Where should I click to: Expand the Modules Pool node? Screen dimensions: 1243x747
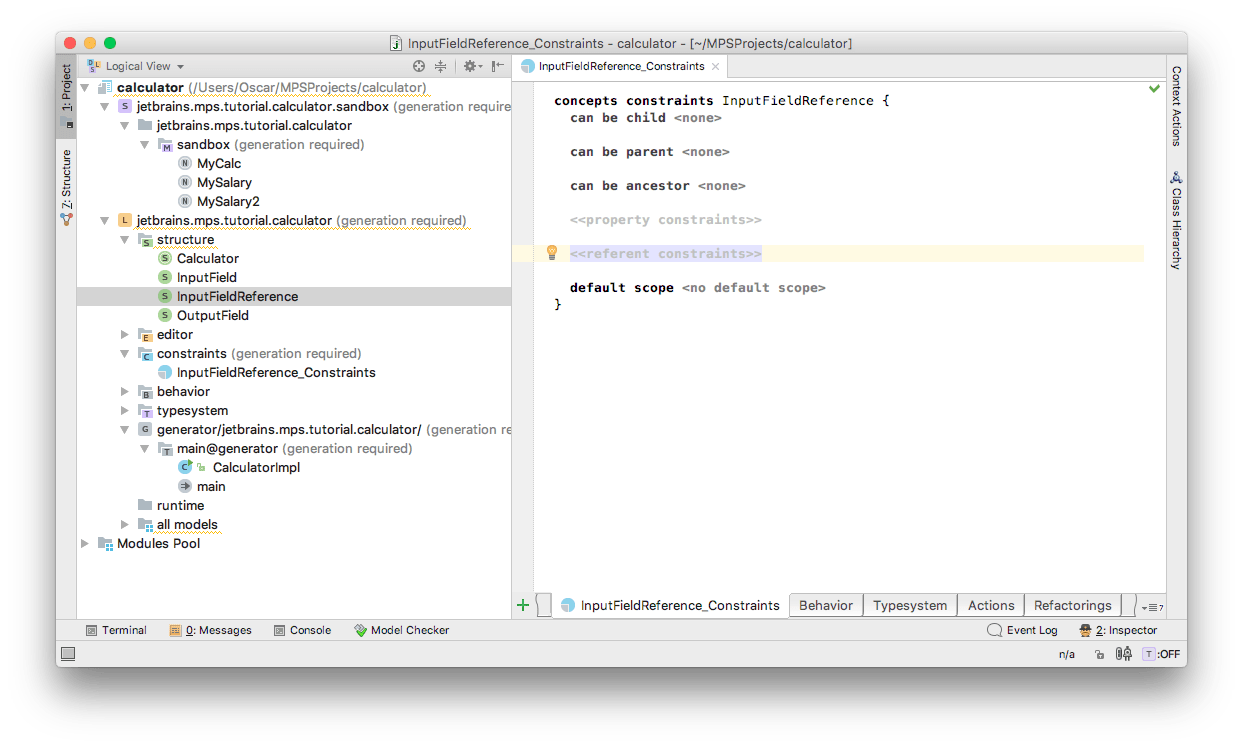click(x=85, y=543)
